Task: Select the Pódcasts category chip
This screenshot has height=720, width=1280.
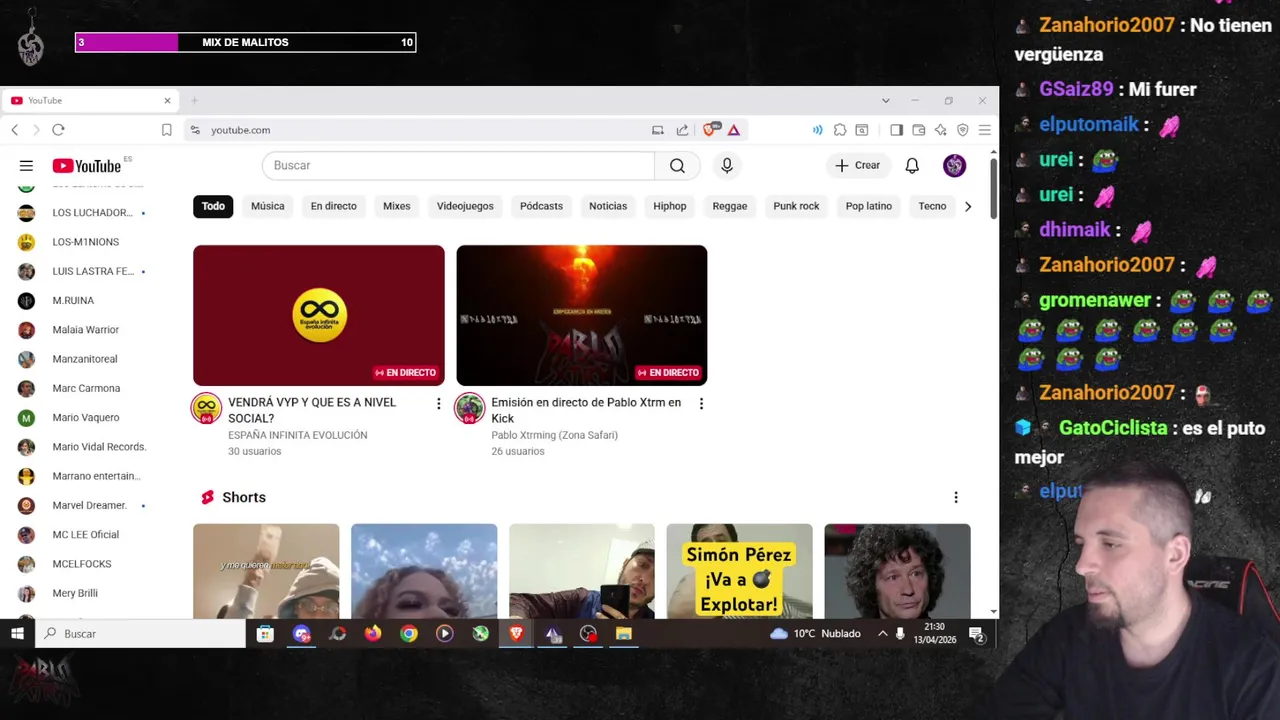Action: pos(541,206)
